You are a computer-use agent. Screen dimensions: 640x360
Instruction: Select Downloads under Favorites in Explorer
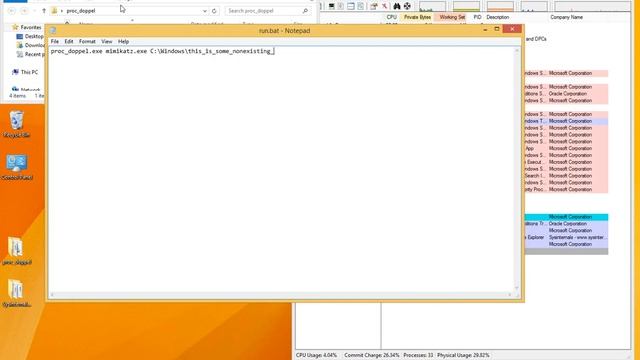31,45
